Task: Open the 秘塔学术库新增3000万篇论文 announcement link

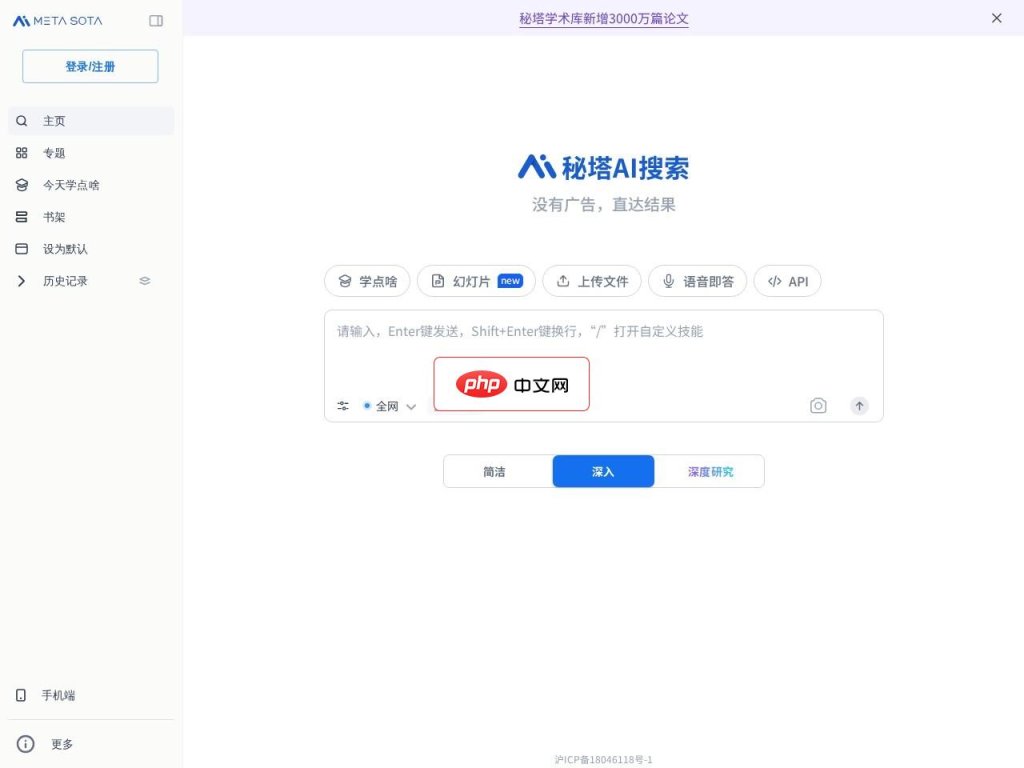Action: point(603,18)
